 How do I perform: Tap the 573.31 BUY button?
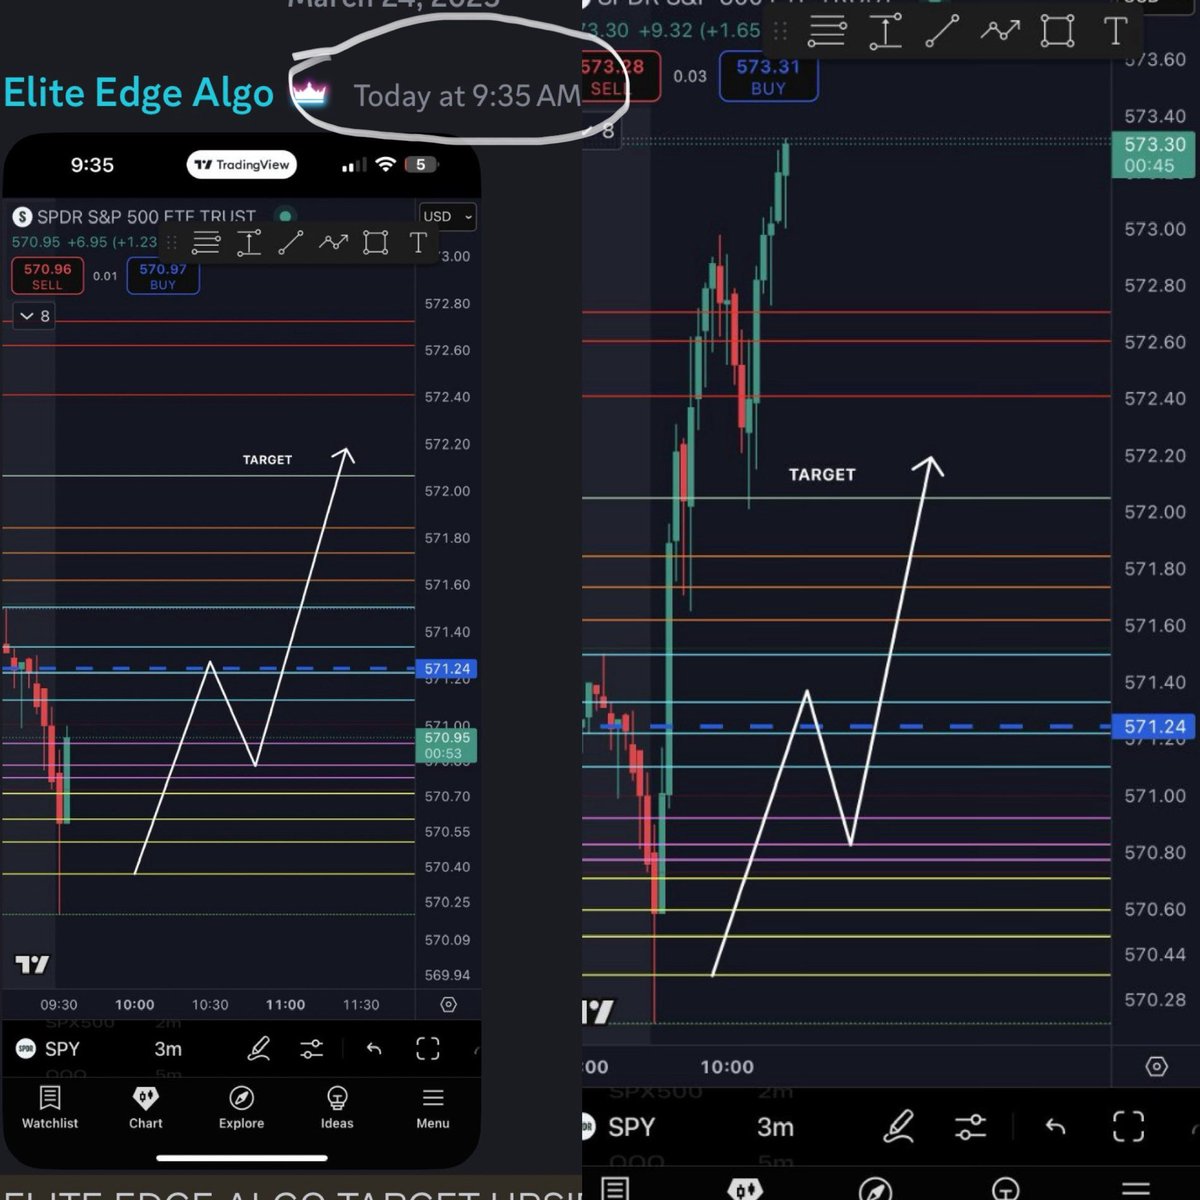pyautogui.click(x=768, y=76)
